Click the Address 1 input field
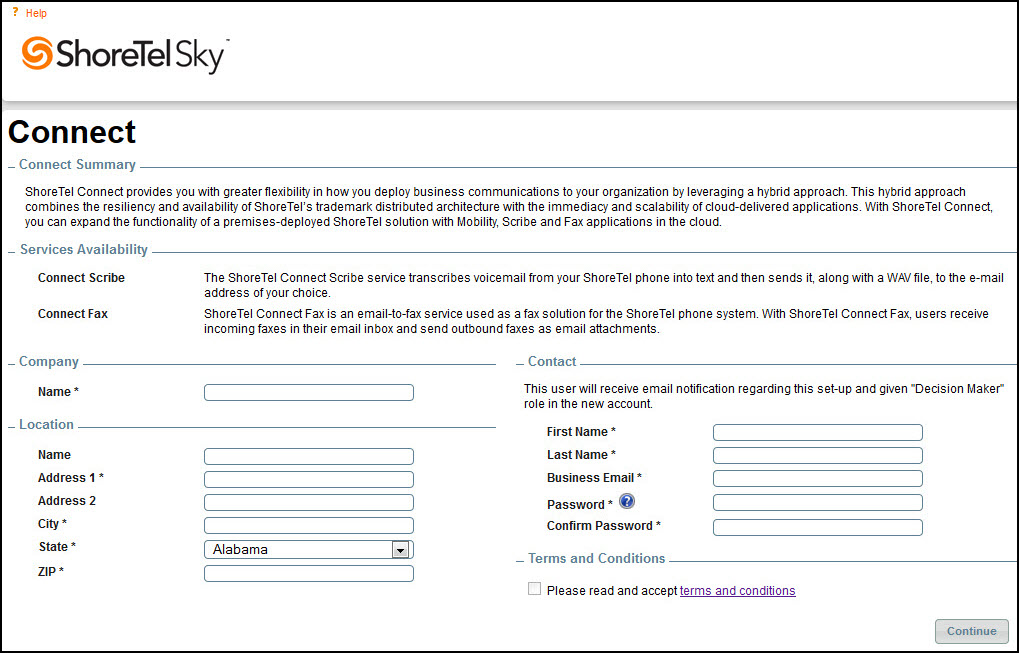This screenshot has width=1019, height=653. pos(309,480)
